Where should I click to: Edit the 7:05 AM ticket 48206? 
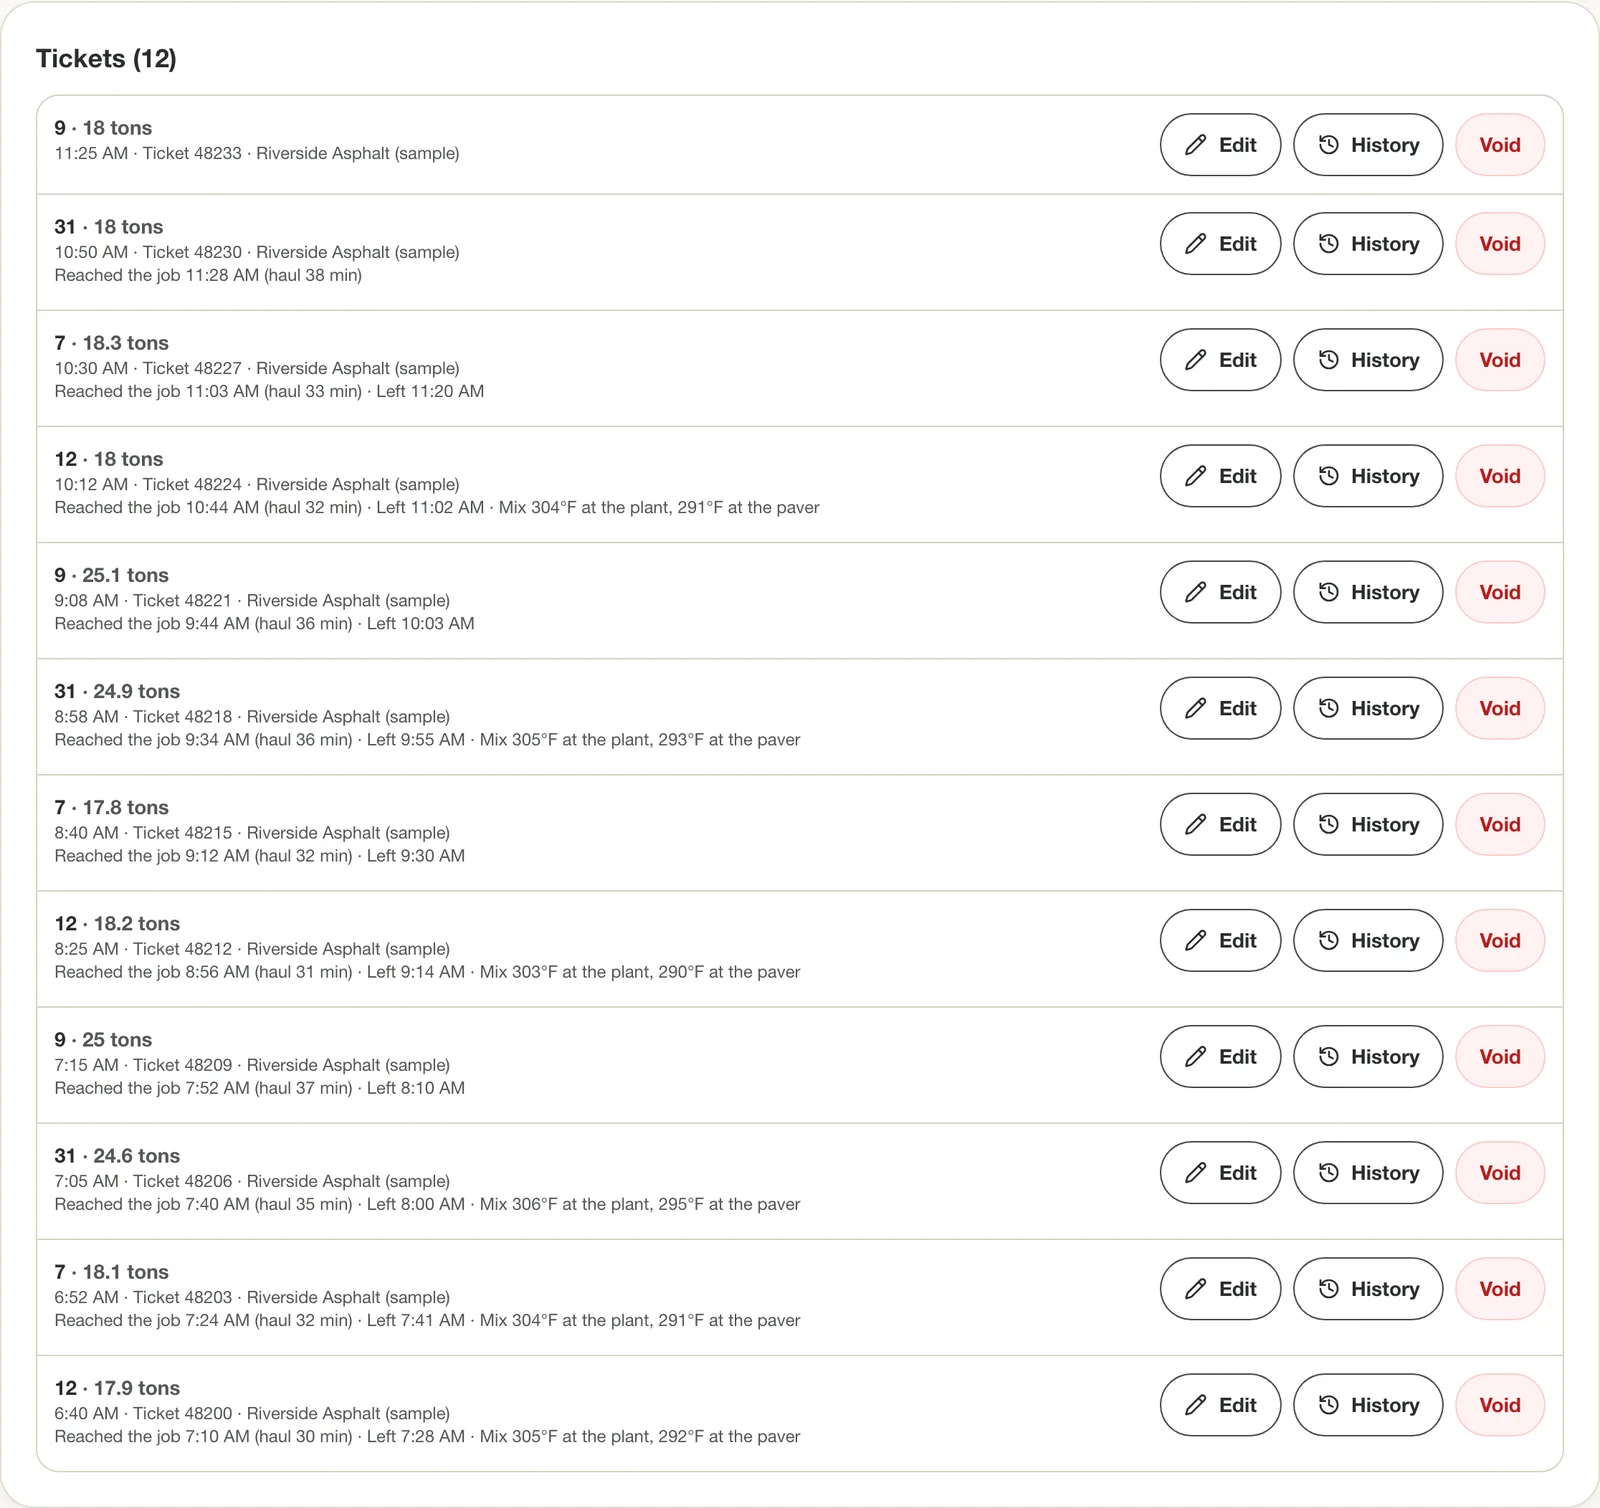click(1220, 1173)
